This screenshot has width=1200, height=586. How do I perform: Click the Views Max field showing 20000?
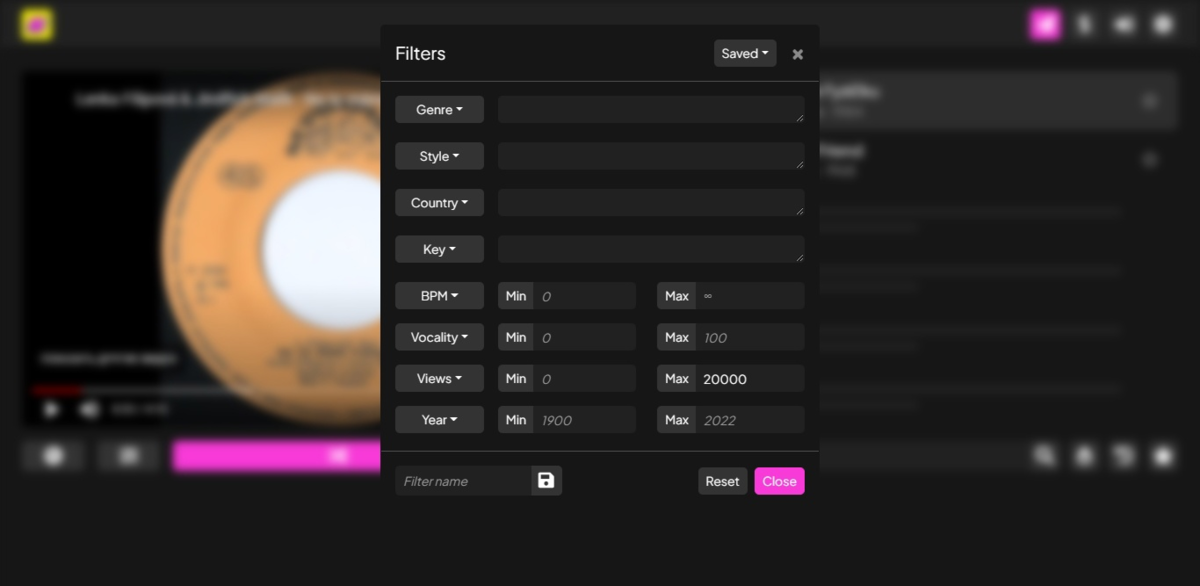[x=750, y=379]
